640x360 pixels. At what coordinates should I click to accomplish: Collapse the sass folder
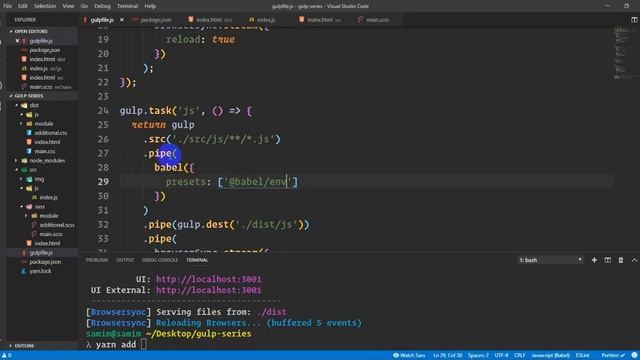click(40, 207)
